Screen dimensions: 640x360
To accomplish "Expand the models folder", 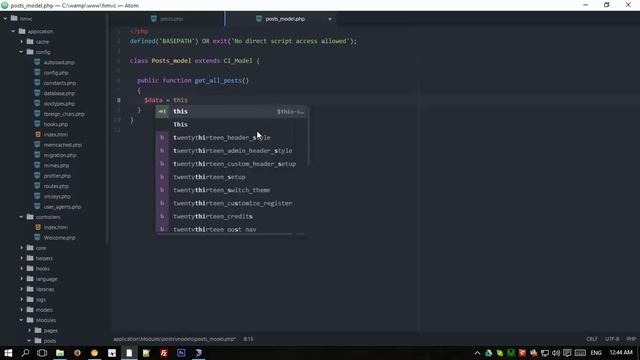I will (22, 310).
